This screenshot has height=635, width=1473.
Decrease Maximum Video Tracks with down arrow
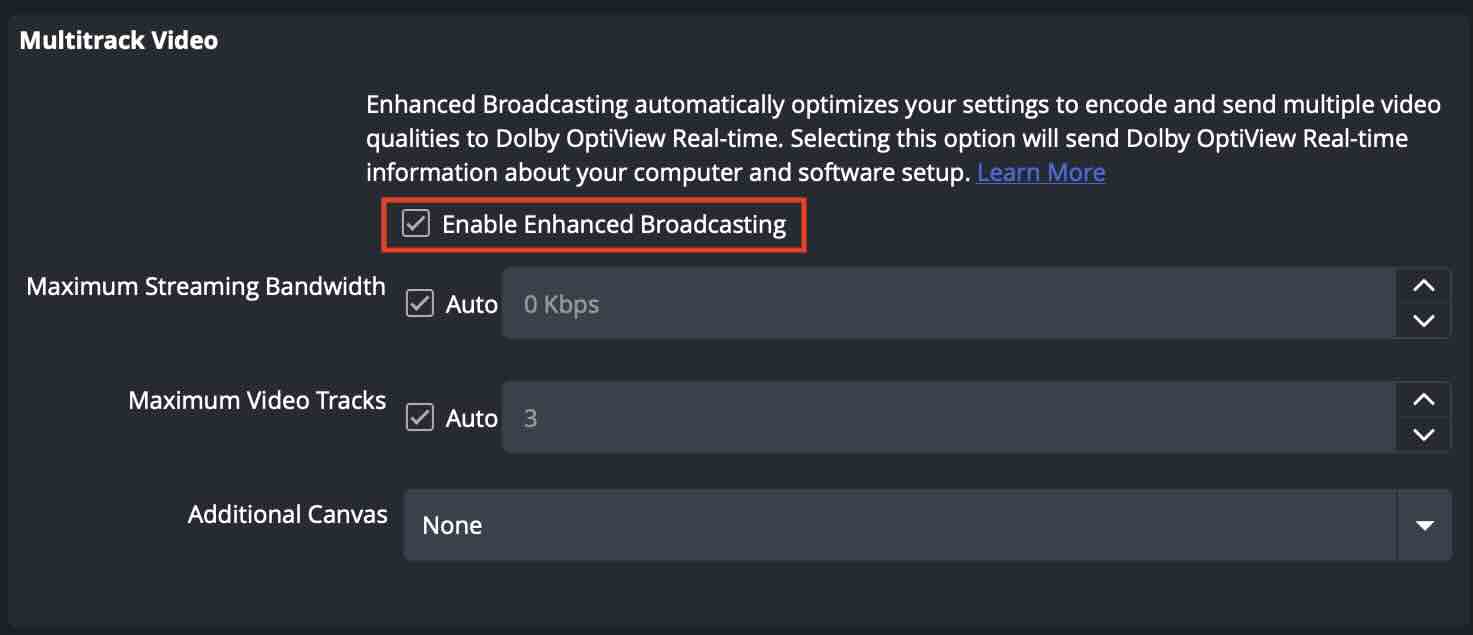pos(1423,435)
